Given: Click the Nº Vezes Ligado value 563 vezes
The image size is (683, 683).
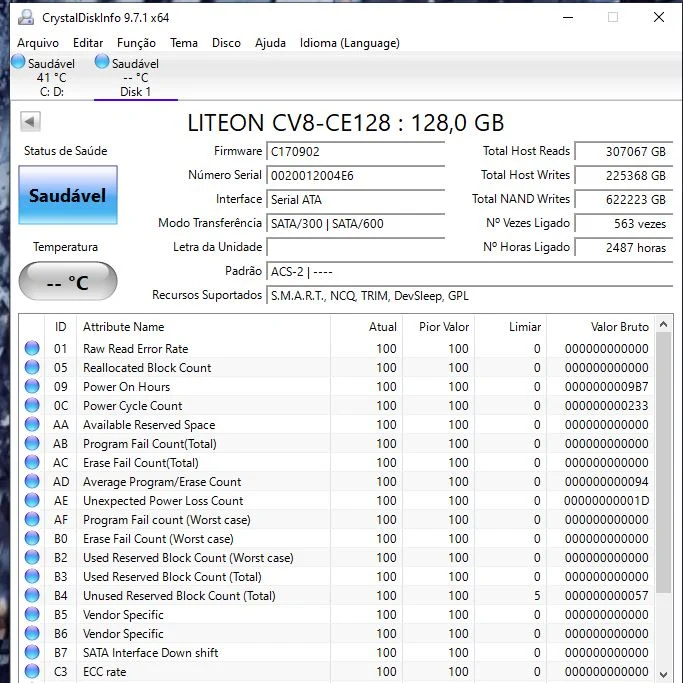Looking at the screenshot, I should [x=624, y=223].
